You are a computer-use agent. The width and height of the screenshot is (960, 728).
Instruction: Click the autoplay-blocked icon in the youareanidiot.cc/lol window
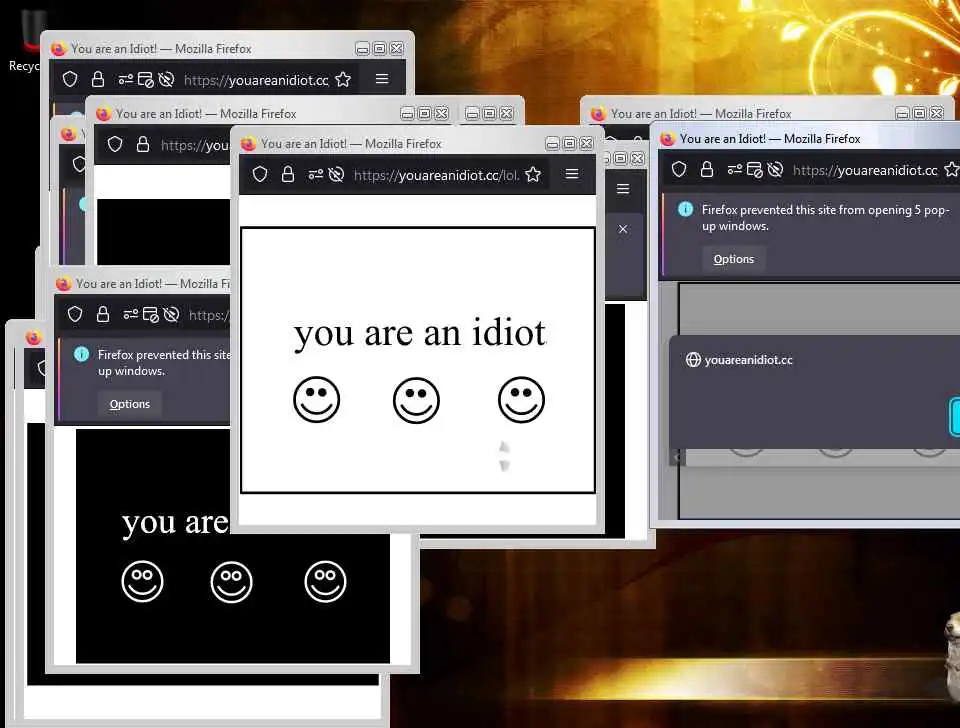coord(336,175)
